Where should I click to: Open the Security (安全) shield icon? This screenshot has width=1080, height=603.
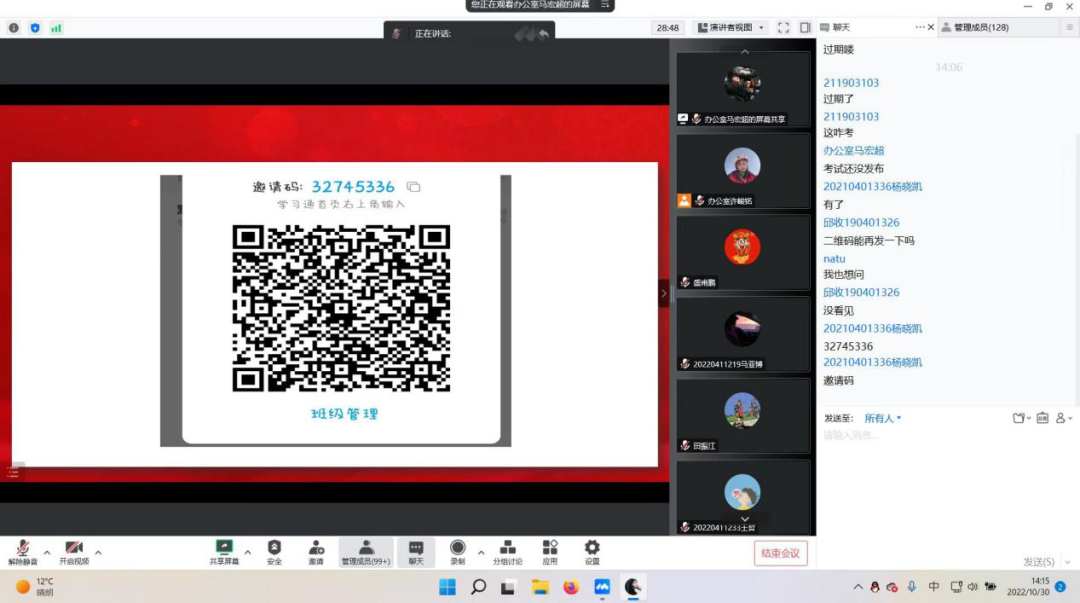coord(274,551)
